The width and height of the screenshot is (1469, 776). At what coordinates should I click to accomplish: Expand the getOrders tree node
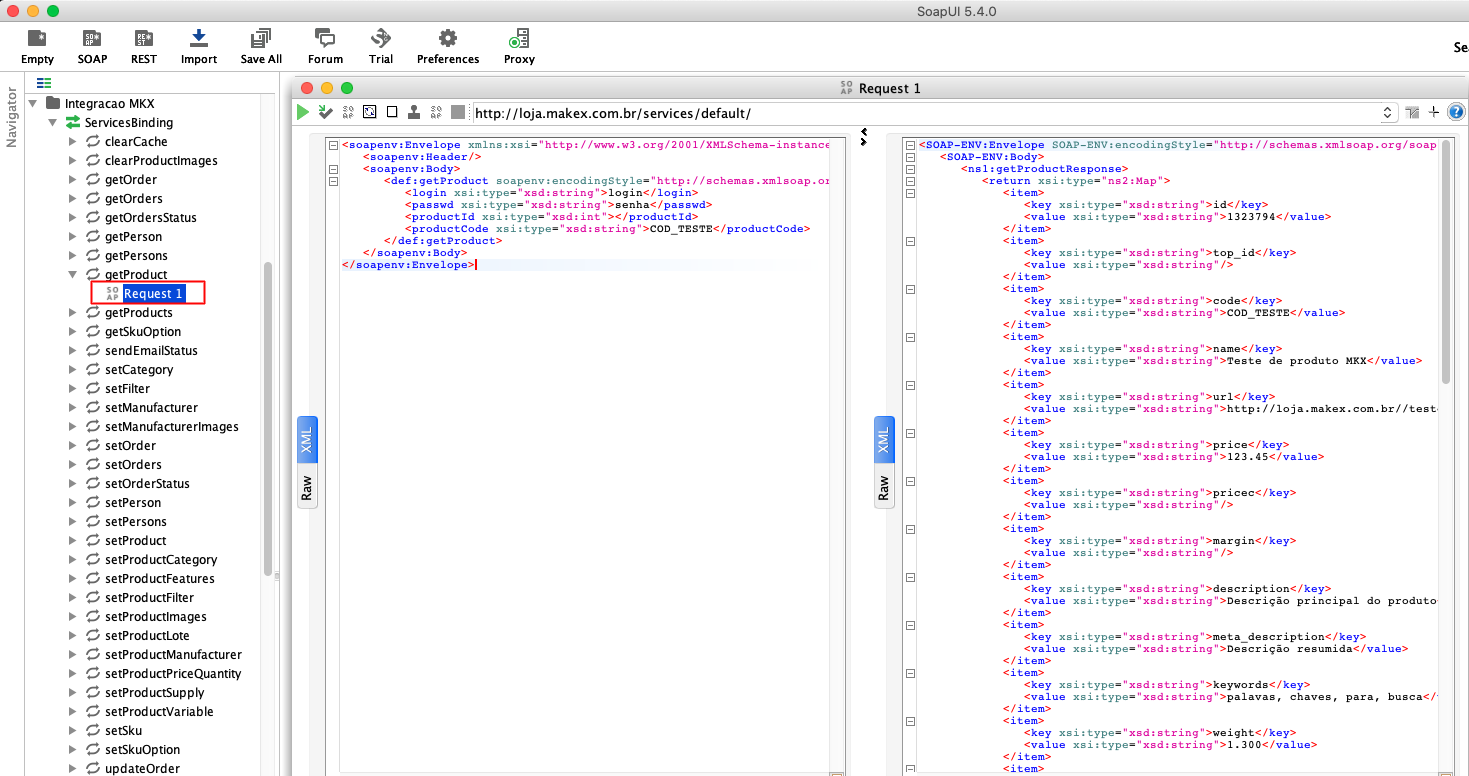(72, 199)
